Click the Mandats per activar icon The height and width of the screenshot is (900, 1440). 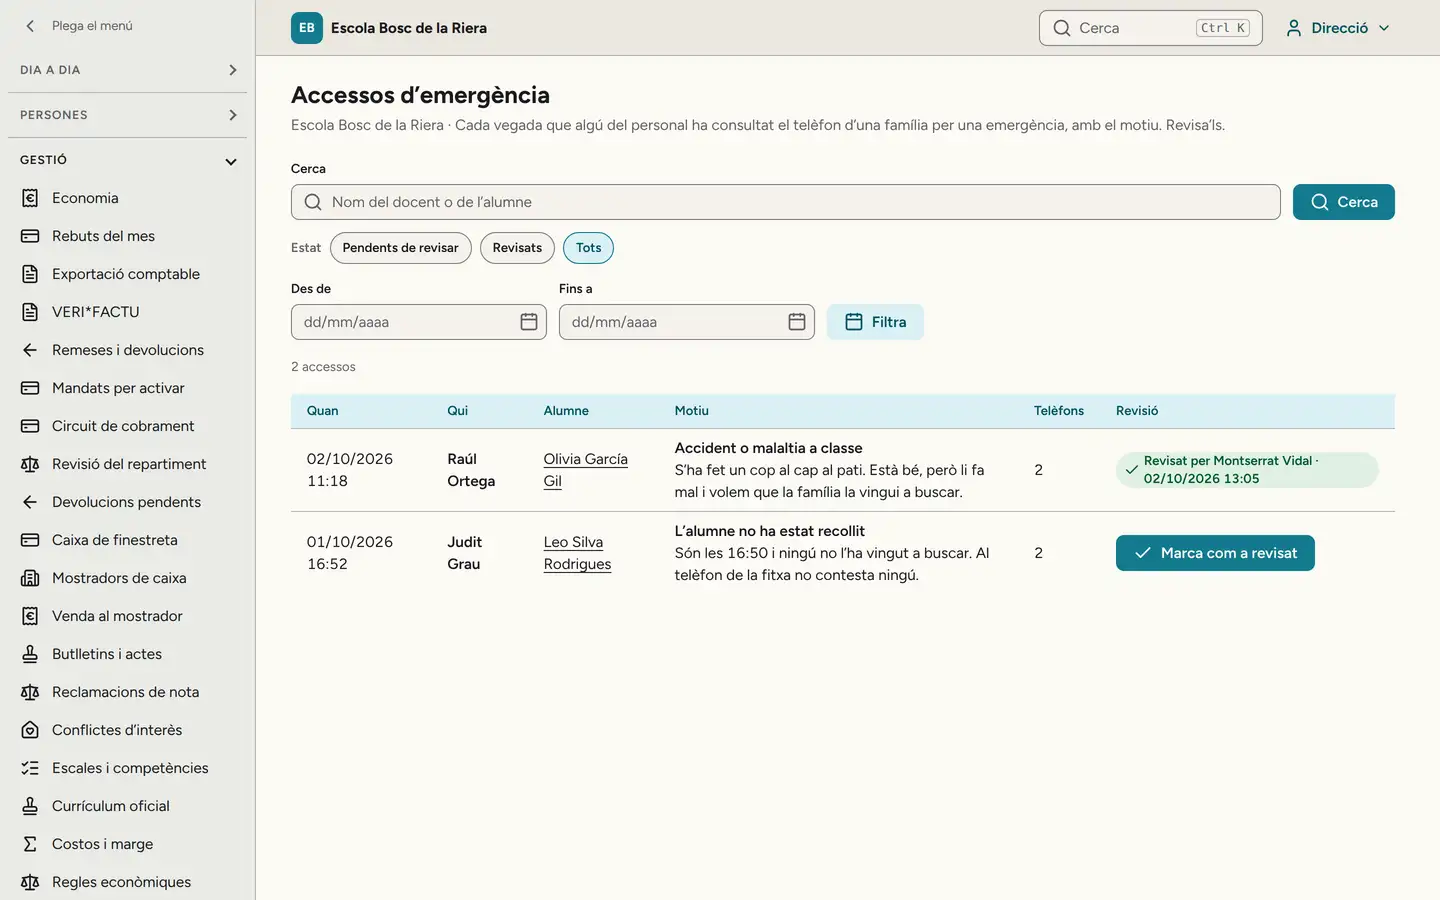(30, 388)
